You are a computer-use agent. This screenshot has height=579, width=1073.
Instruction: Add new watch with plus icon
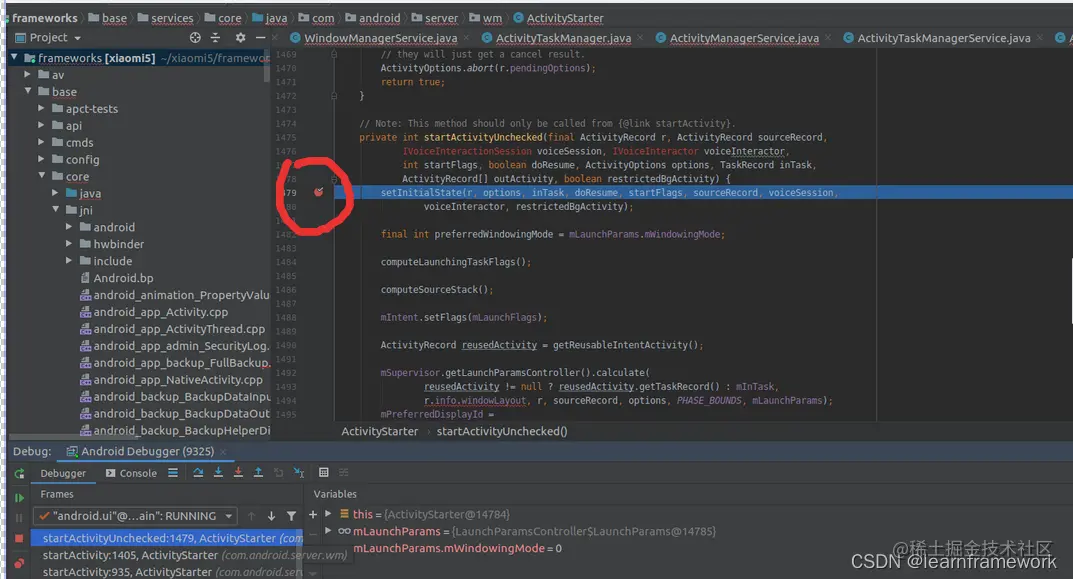point(313,514)
